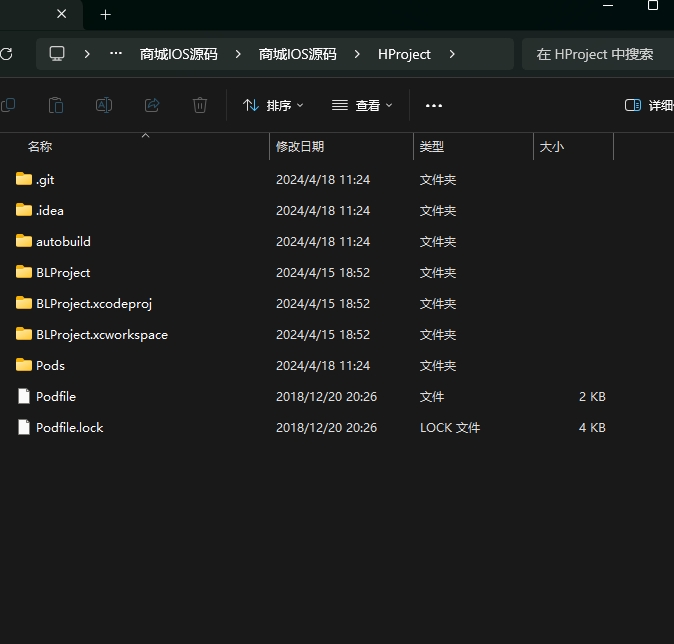Click the LOCK 文件 type cell
Screen dimensions: 674x644
coord(450,427)
